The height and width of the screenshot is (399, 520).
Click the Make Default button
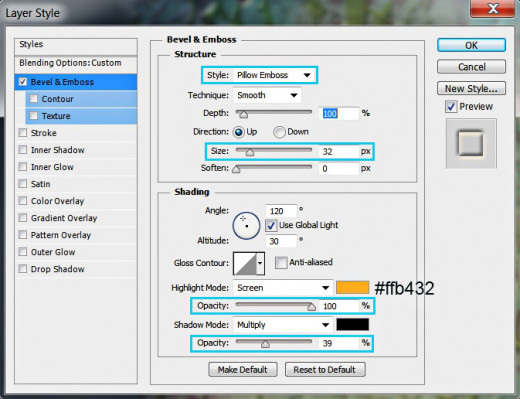pos(243,370)
